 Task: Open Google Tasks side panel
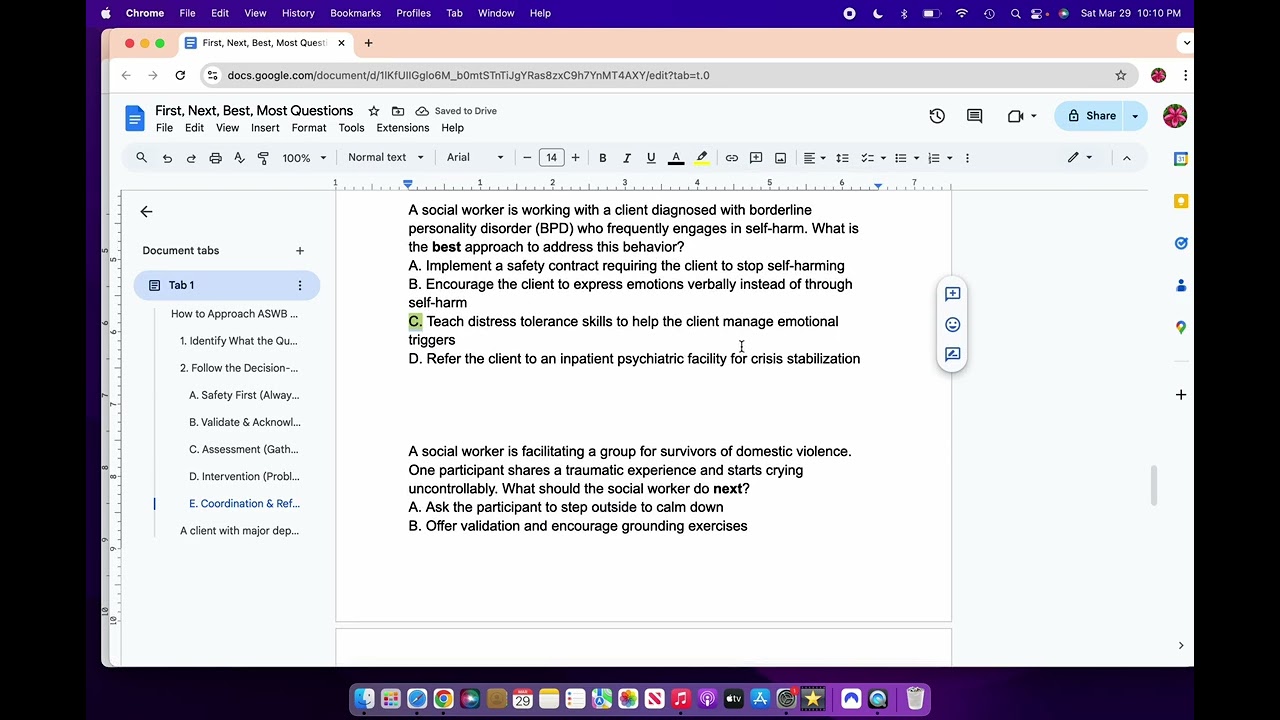tap(1181, 243)
